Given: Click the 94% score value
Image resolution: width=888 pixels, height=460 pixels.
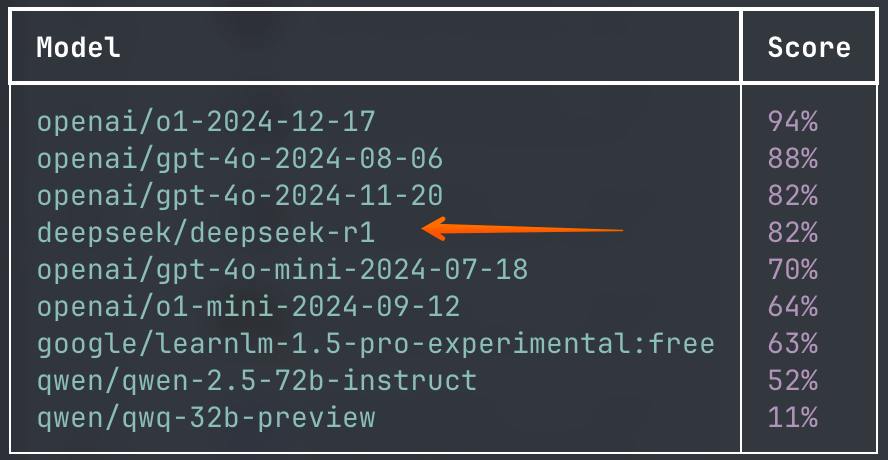Looking at the screenshot, I should click(793, 122).
